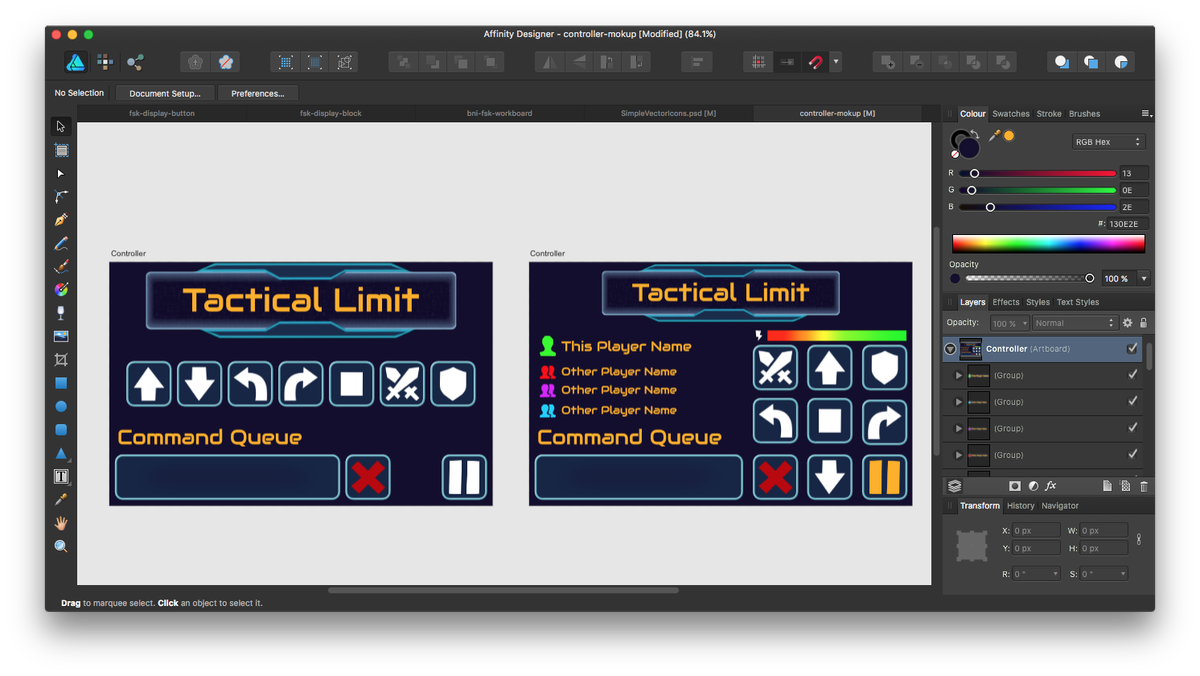Select the Corner tool

61,197
